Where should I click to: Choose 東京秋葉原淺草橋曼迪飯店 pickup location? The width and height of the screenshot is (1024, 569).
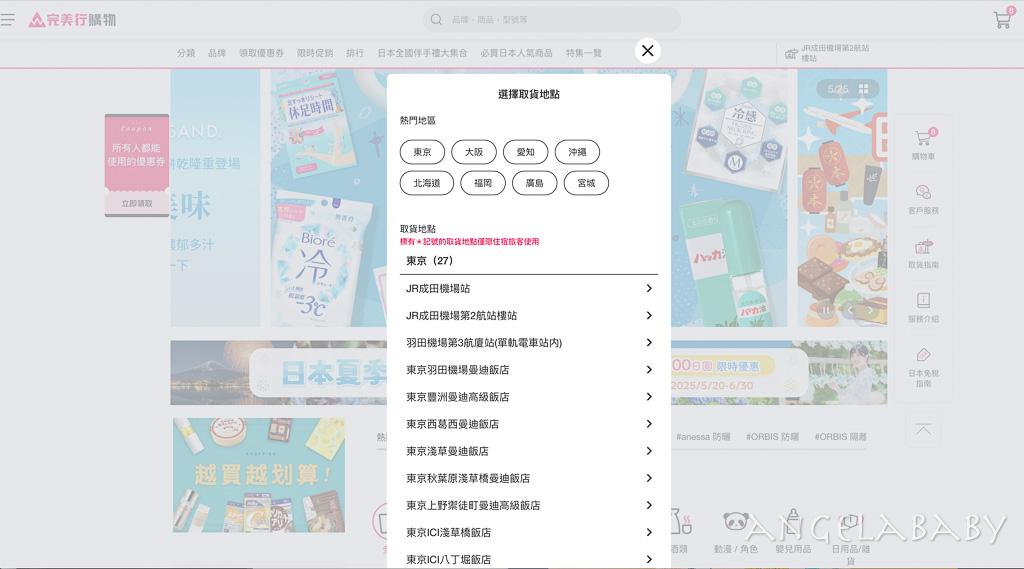click(x=529, y=478)
